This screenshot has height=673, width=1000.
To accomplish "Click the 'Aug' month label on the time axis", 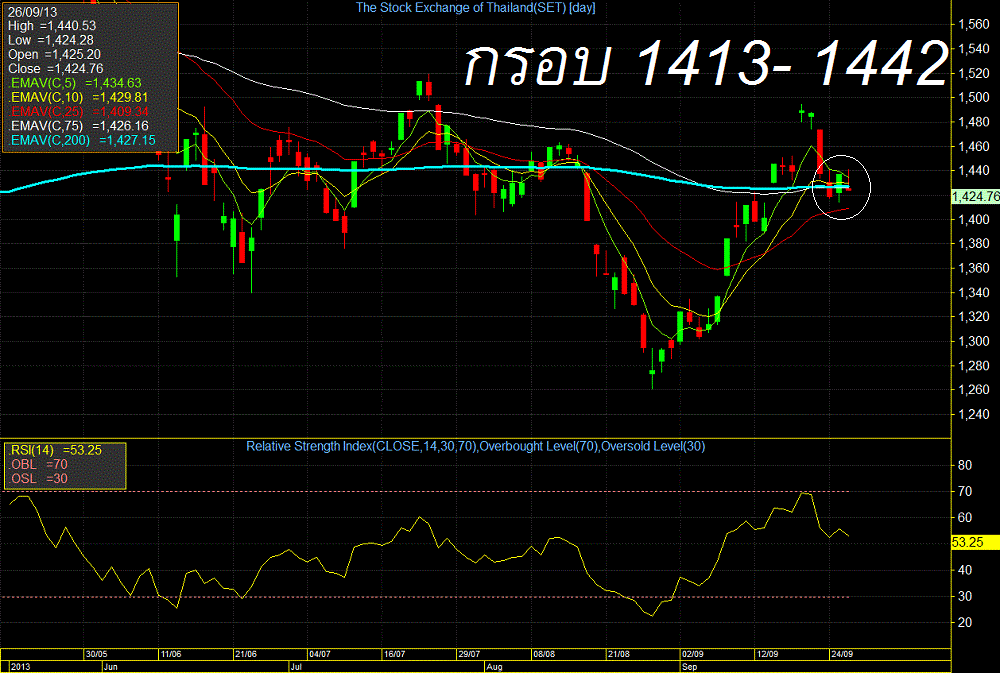I will (494, 667).
